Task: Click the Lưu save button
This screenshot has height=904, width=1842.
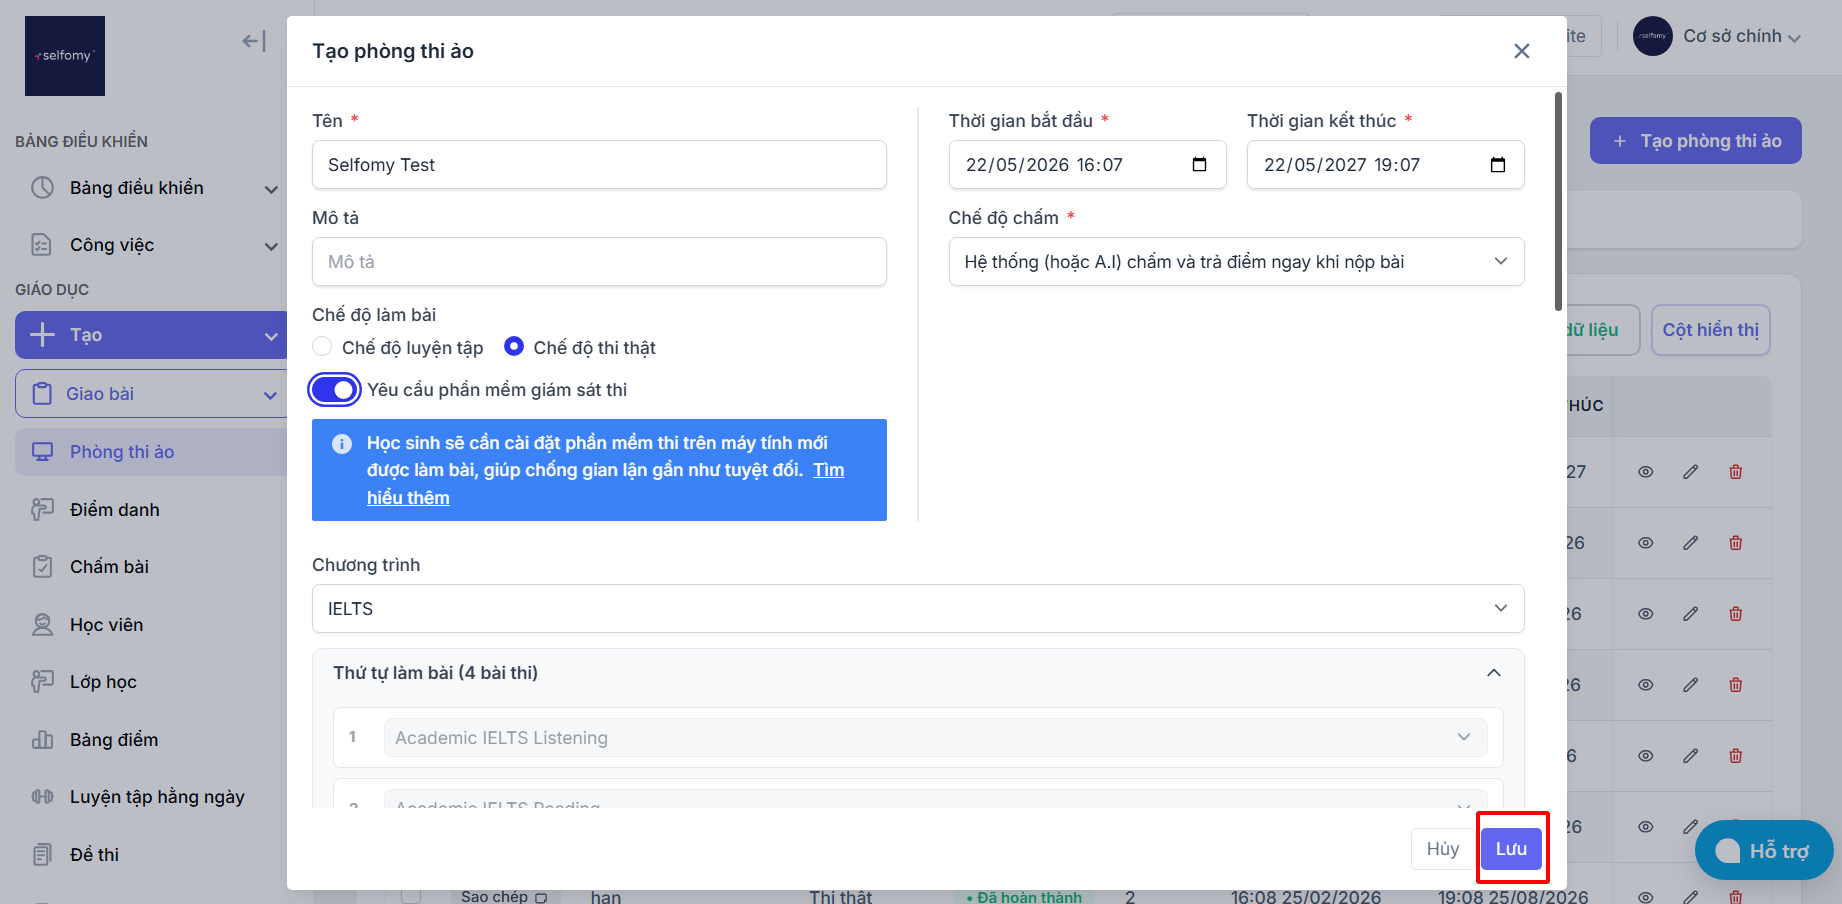Action: (x=1511, y=849)
